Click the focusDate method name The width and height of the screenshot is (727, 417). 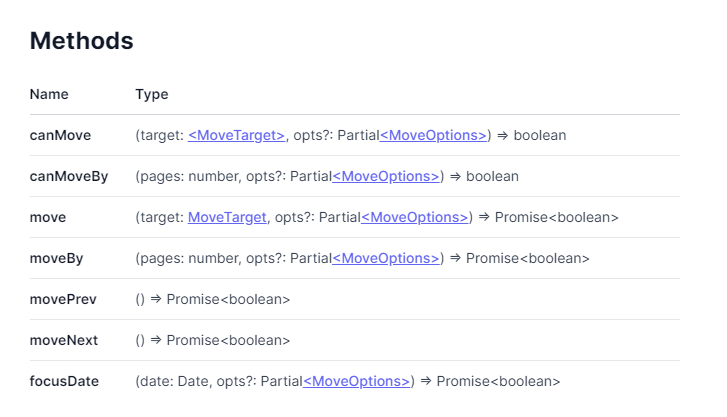[x=64, y=381]
